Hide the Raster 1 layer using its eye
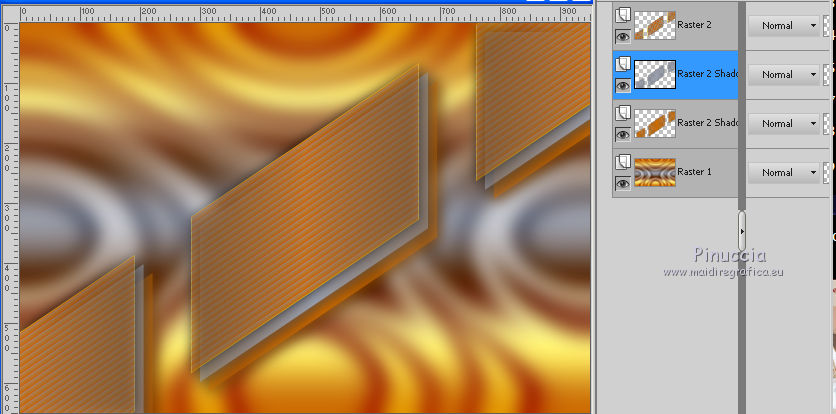836x414 pixels. 623,184
